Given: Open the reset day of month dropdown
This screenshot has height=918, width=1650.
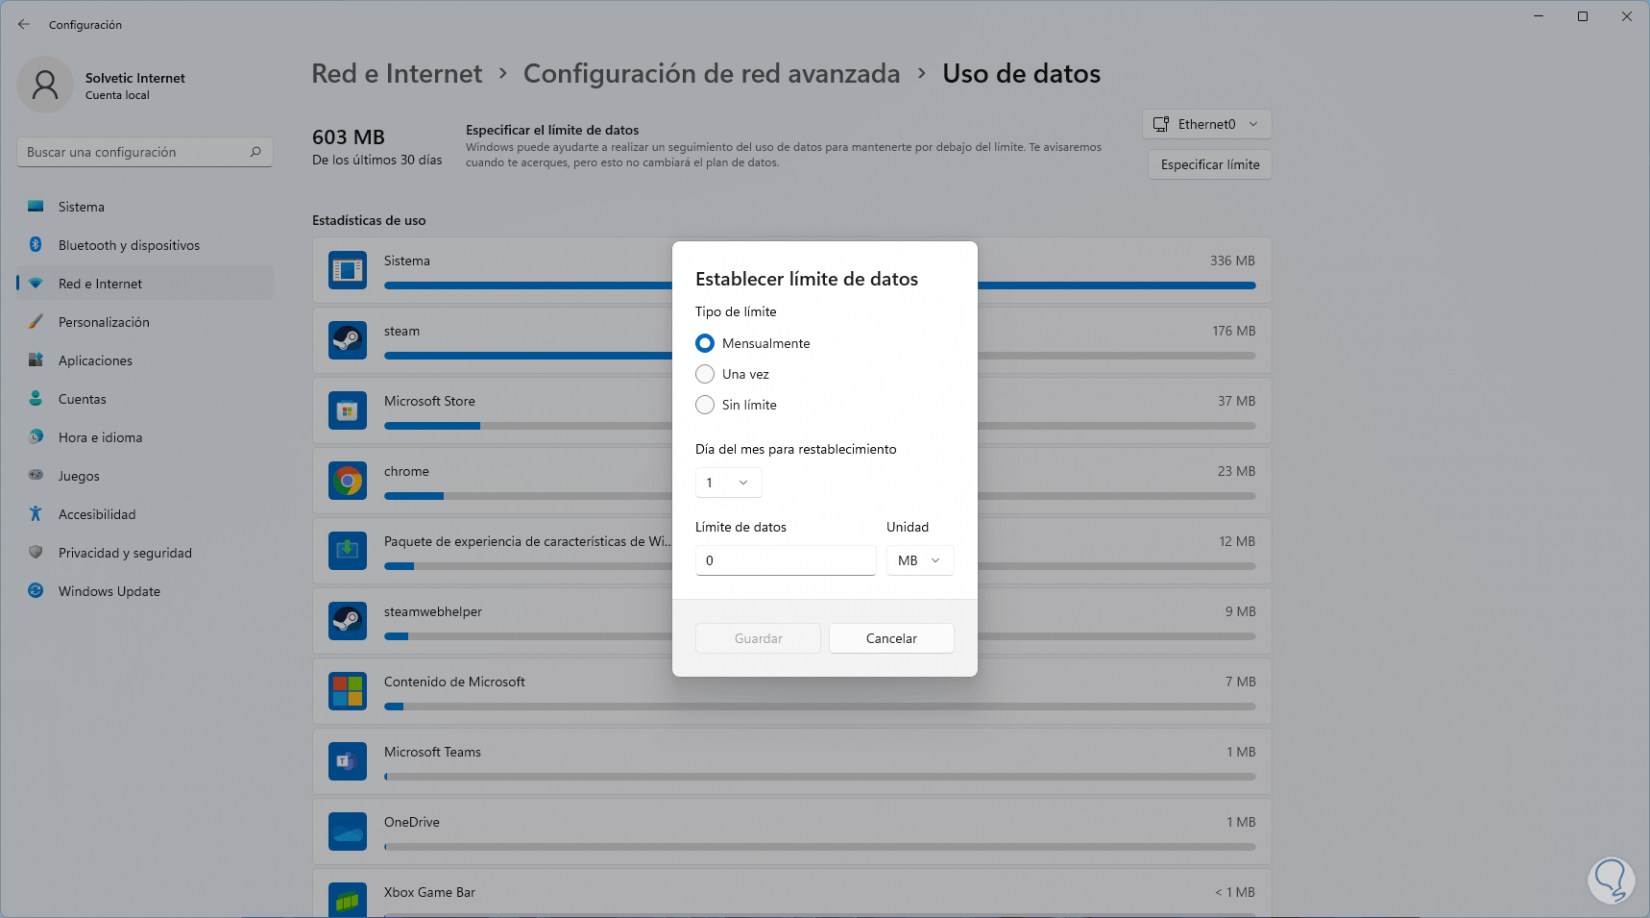Looking at the screenshot, I should tap(728, 483).
